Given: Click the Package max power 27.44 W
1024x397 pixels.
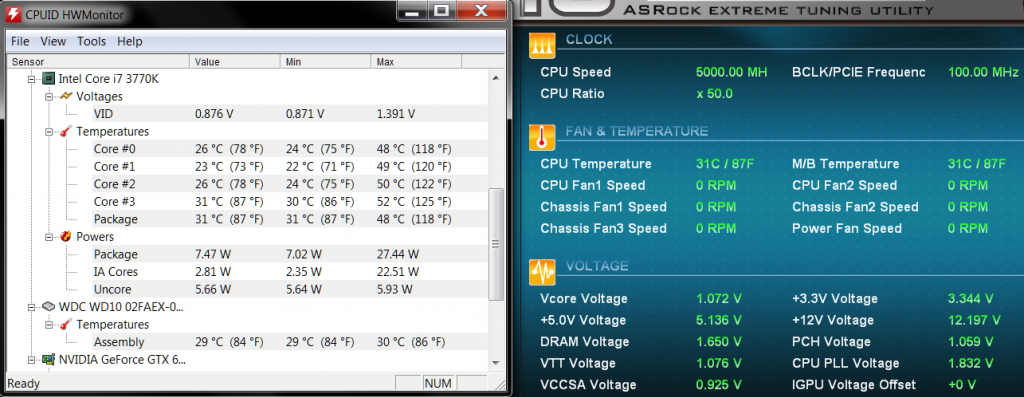Looking at the screenshot, I should coord(398,254).
